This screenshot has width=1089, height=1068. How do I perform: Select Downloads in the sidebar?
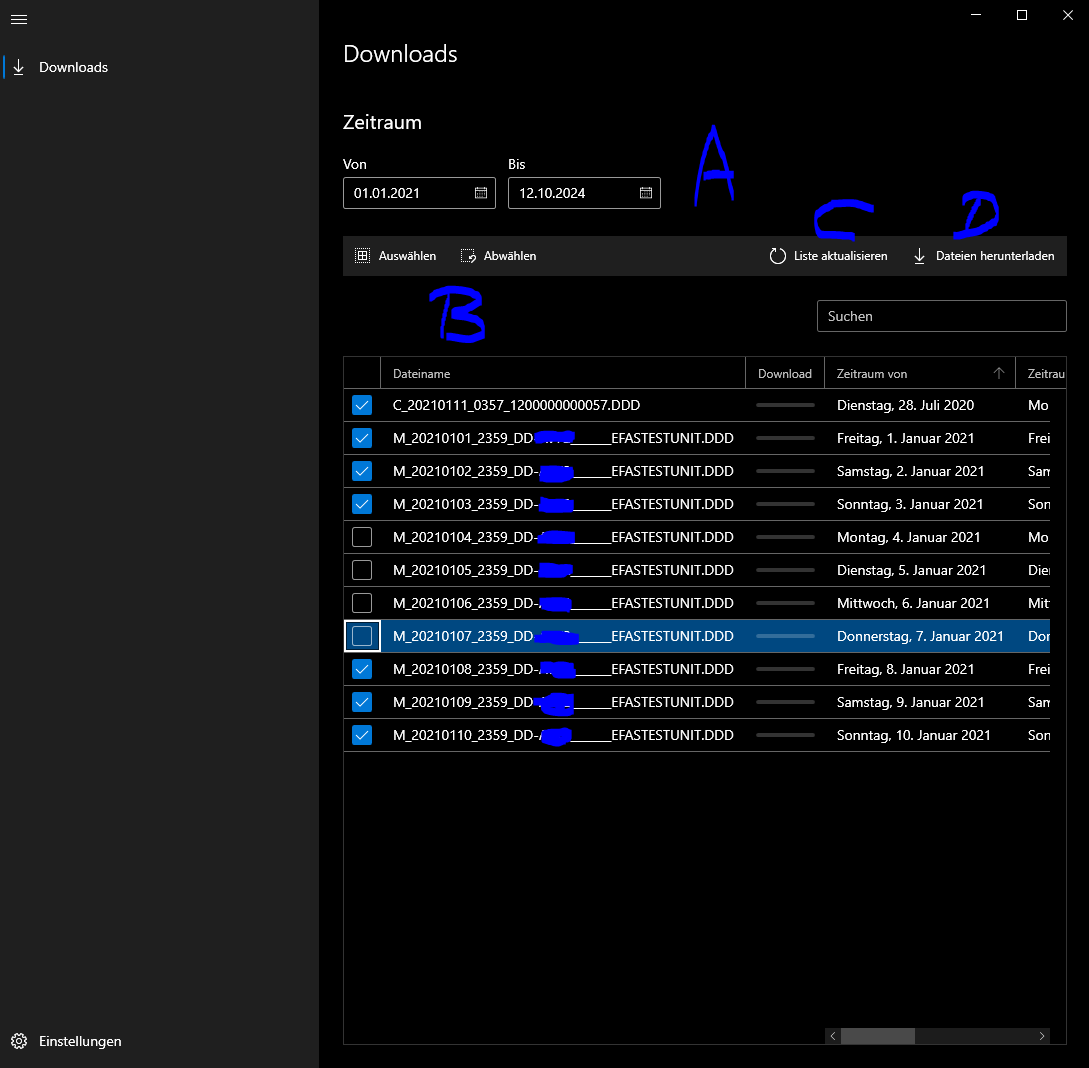pyautogui.click(x=73, y=67)
